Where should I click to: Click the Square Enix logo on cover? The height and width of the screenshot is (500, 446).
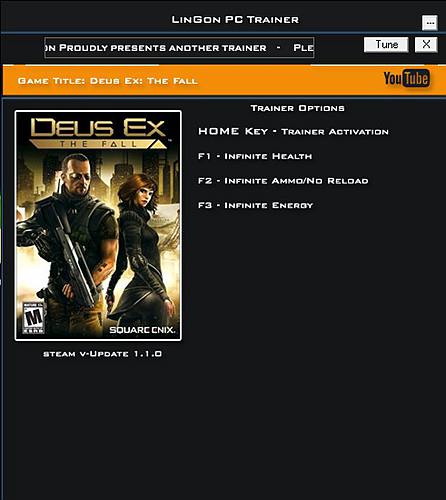[142, 330]
